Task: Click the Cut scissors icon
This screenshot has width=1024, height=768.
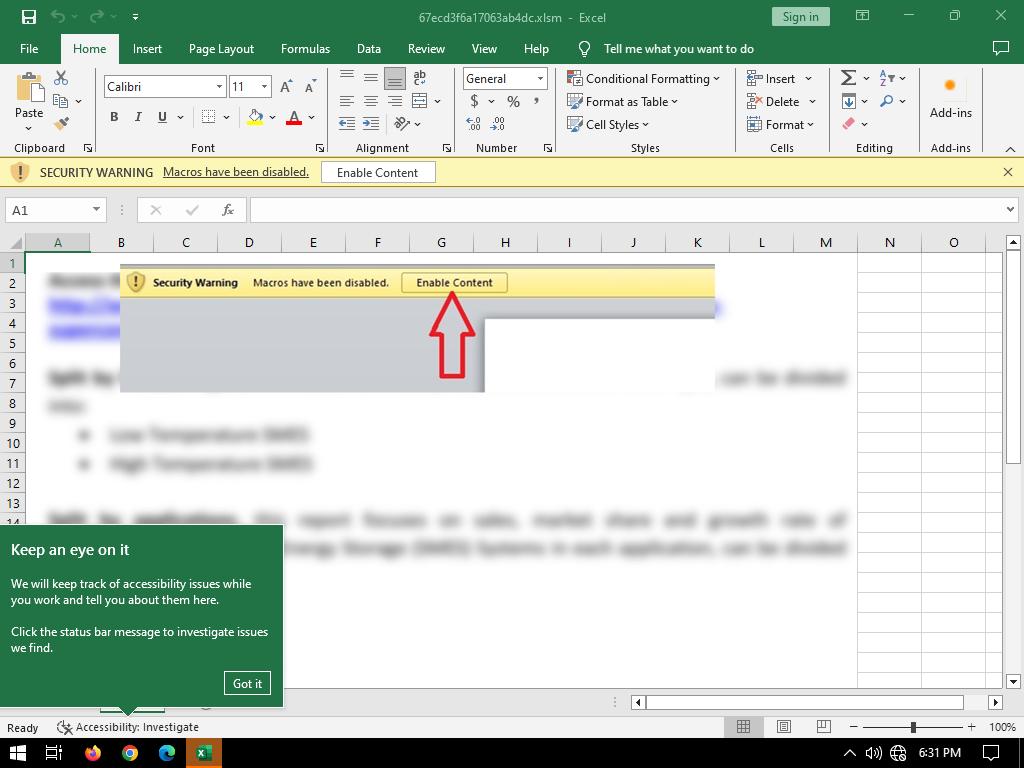Action: pos(61,78)
